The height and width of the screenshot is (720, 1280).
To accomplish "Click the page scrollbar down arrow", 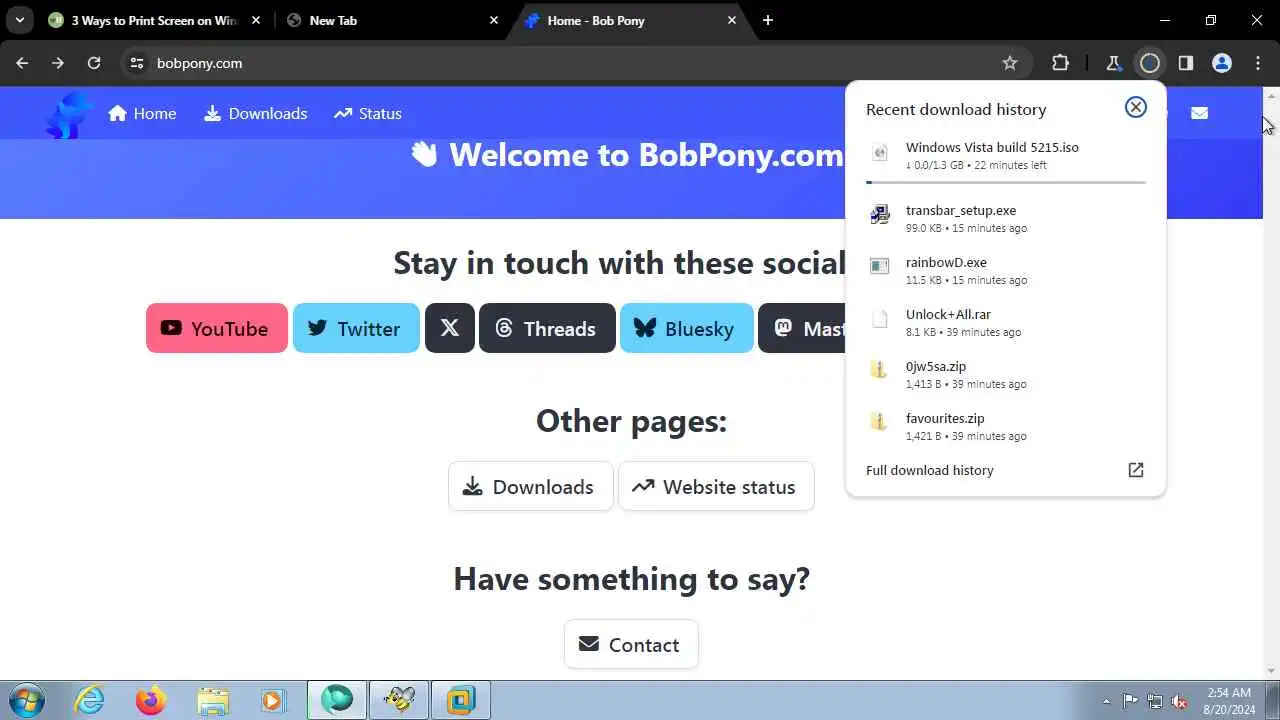I will pos(1271,671).
